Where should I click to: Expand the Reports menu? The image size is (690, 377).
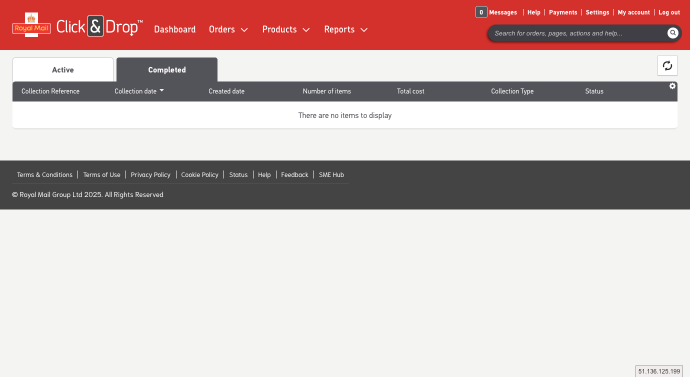(346, 29)
